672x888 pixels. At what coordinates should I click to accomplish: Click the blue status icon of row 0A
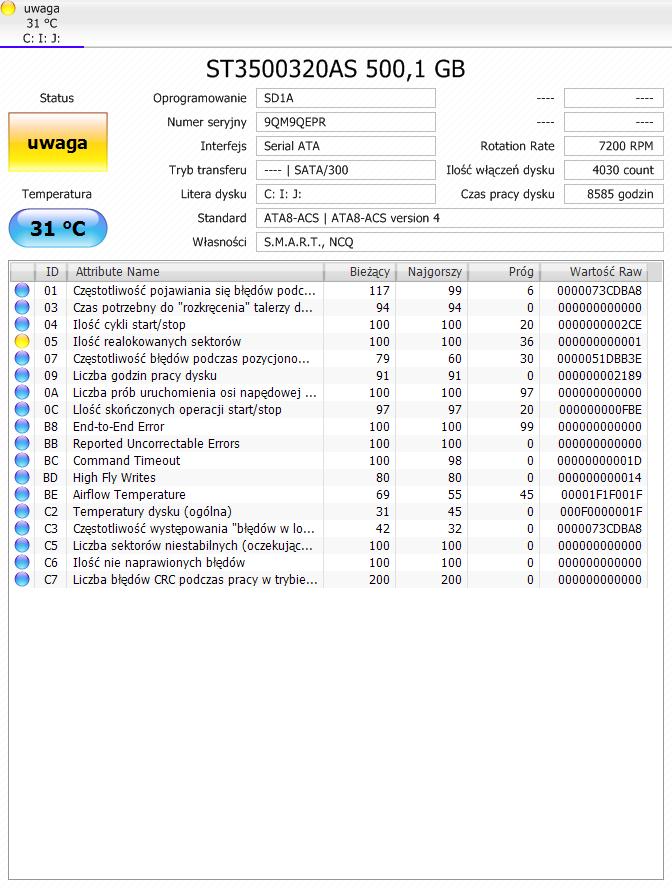point(22,392)
